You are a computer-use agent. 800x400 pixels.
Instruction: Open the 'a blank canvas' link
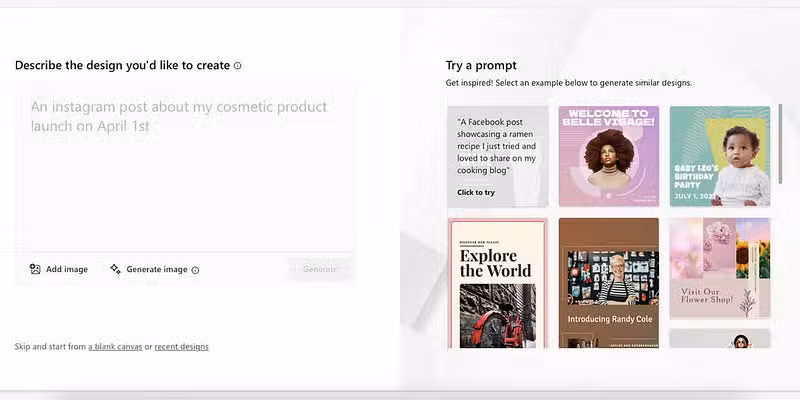pos(115,347)
